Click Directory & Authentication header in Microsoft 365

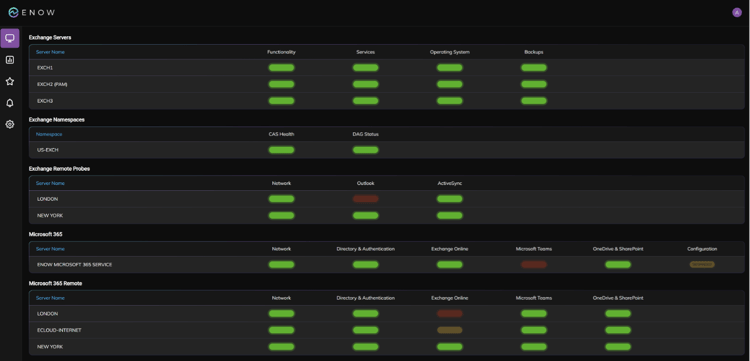click(365, 249)
